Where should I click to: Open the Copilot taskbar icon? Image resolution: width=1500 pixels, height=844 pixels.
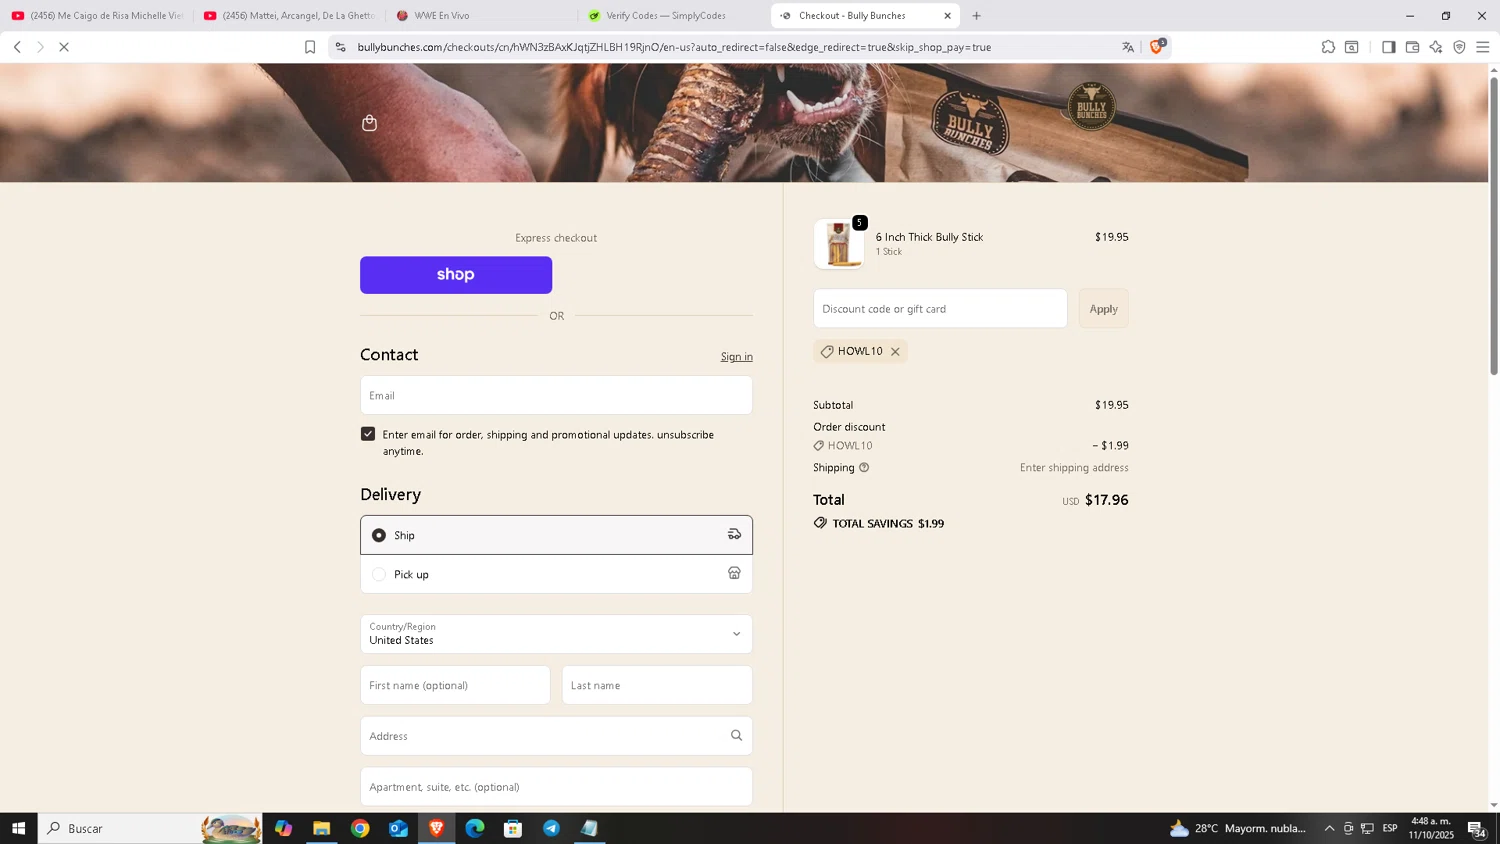283,828
